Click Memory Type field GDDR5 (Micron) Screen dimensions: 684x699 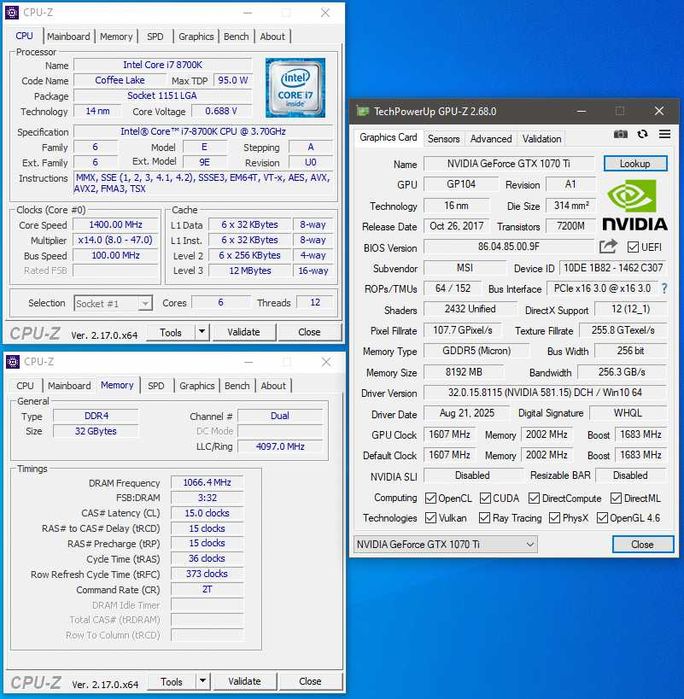477,351
